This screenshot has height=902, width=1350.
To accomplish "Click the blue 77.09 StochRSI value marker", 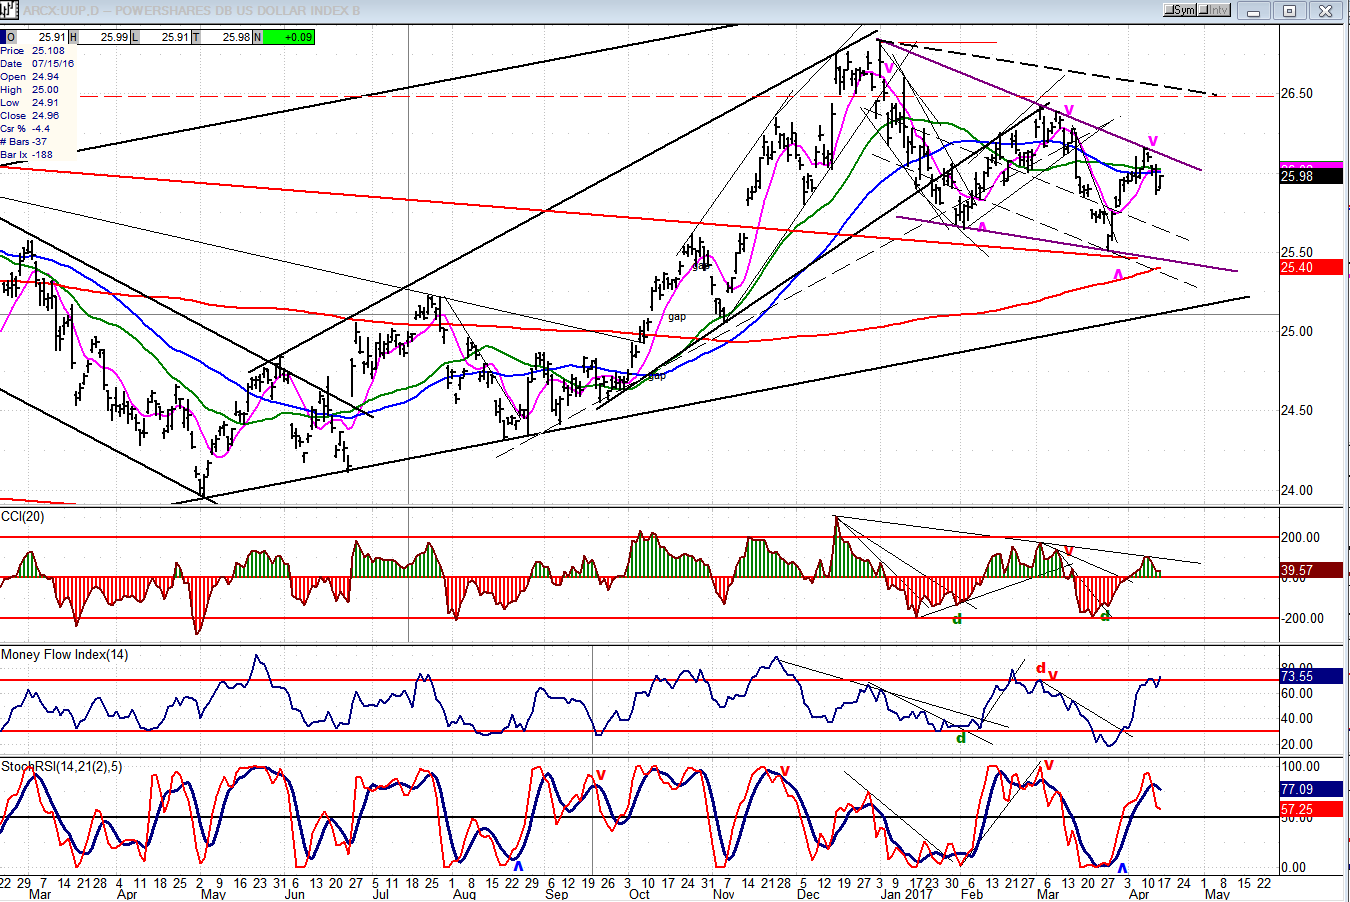I will (x=1311, y=789).
